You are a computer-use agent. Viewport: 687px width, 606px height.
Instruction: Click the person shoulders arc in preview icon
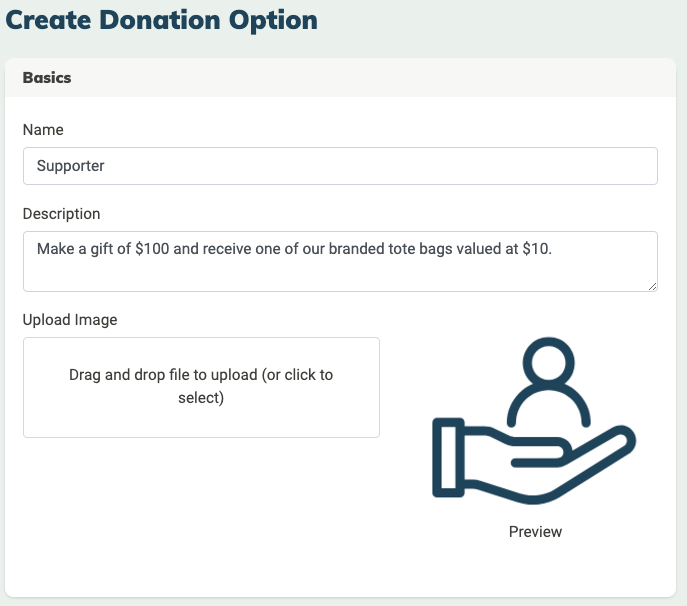coord(549,405)
